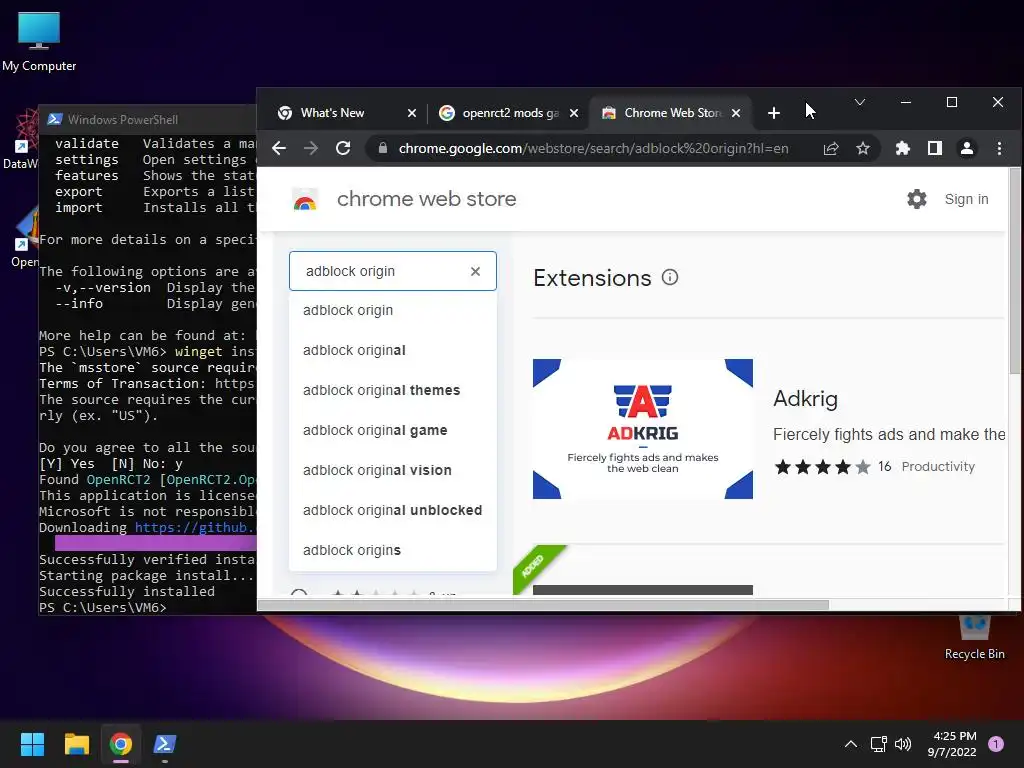Open Chrome side panel icon
Image resolution: width=1024 pixels, height=768 pixels.
pyautogui.click(x=935, y=148)
